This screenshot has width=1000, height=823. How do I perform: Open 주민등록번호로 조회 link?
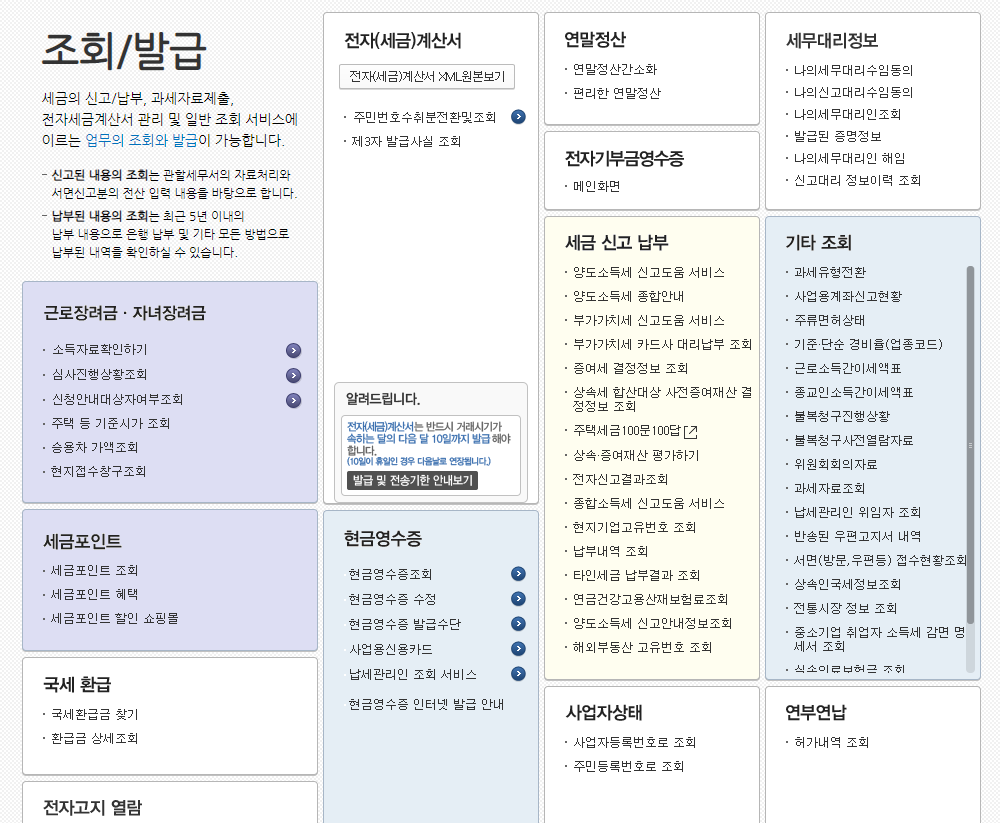coord(628,766)
